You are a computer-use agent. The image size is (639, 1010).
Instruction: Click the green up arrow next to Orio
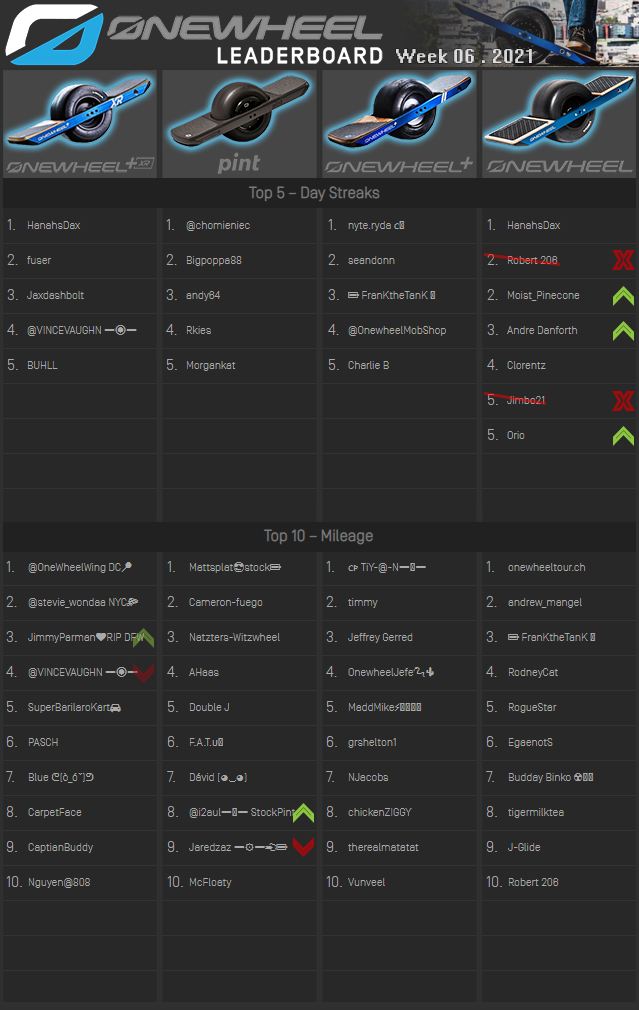pos(623,436)
